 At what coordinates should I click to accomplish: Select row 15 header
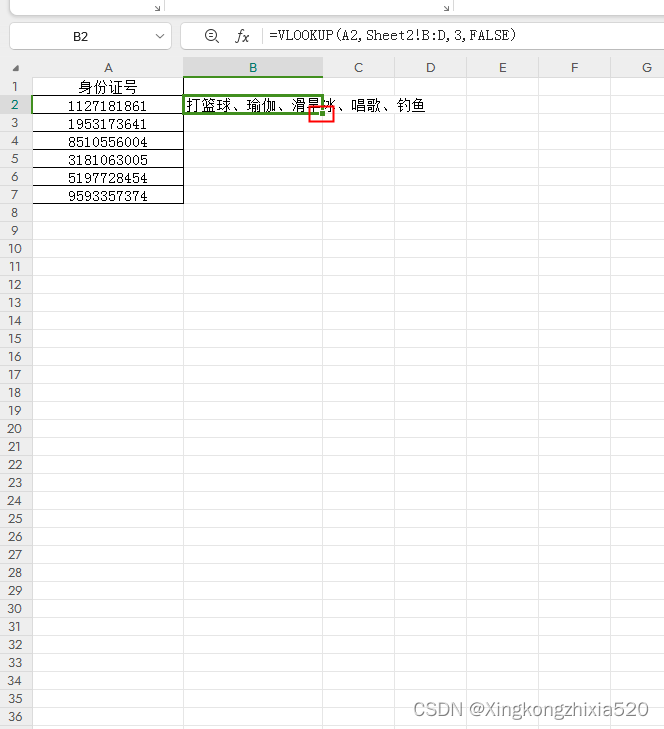point(15,339)
